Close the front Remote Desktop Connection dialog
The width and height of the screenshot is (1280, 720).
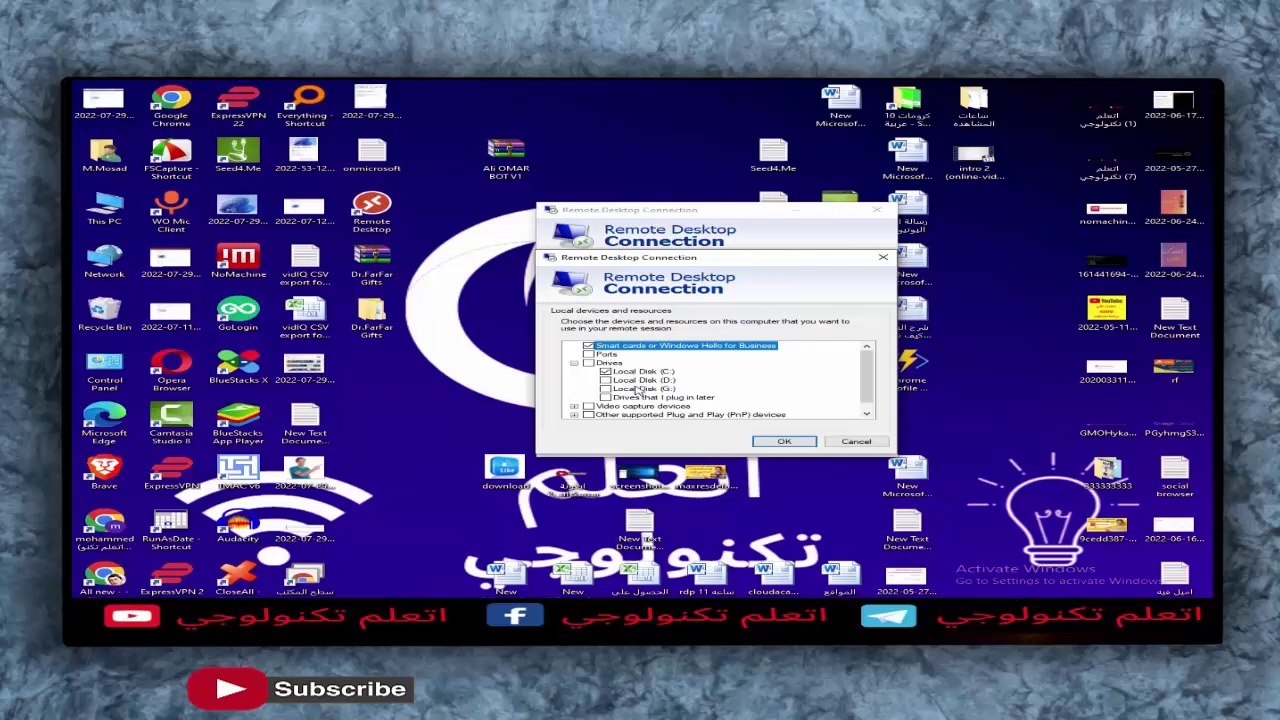click(x=883, y=257)
